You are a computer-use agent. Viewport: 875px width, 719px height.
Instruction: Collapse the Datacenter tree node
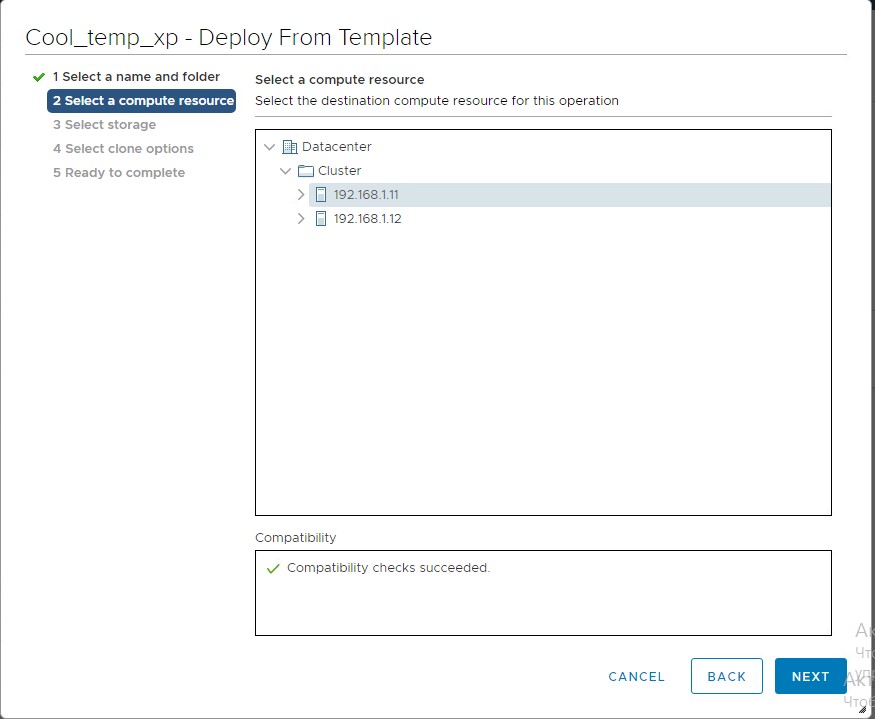click(270, 147)
